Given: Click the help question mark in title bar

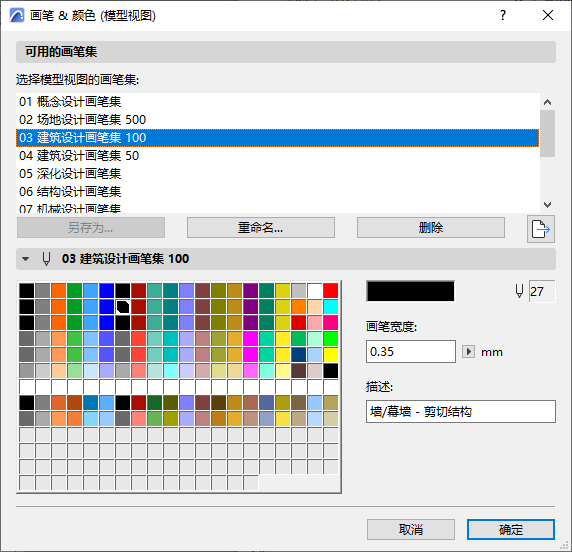Looking at the screenshot, I should point(503,15).
